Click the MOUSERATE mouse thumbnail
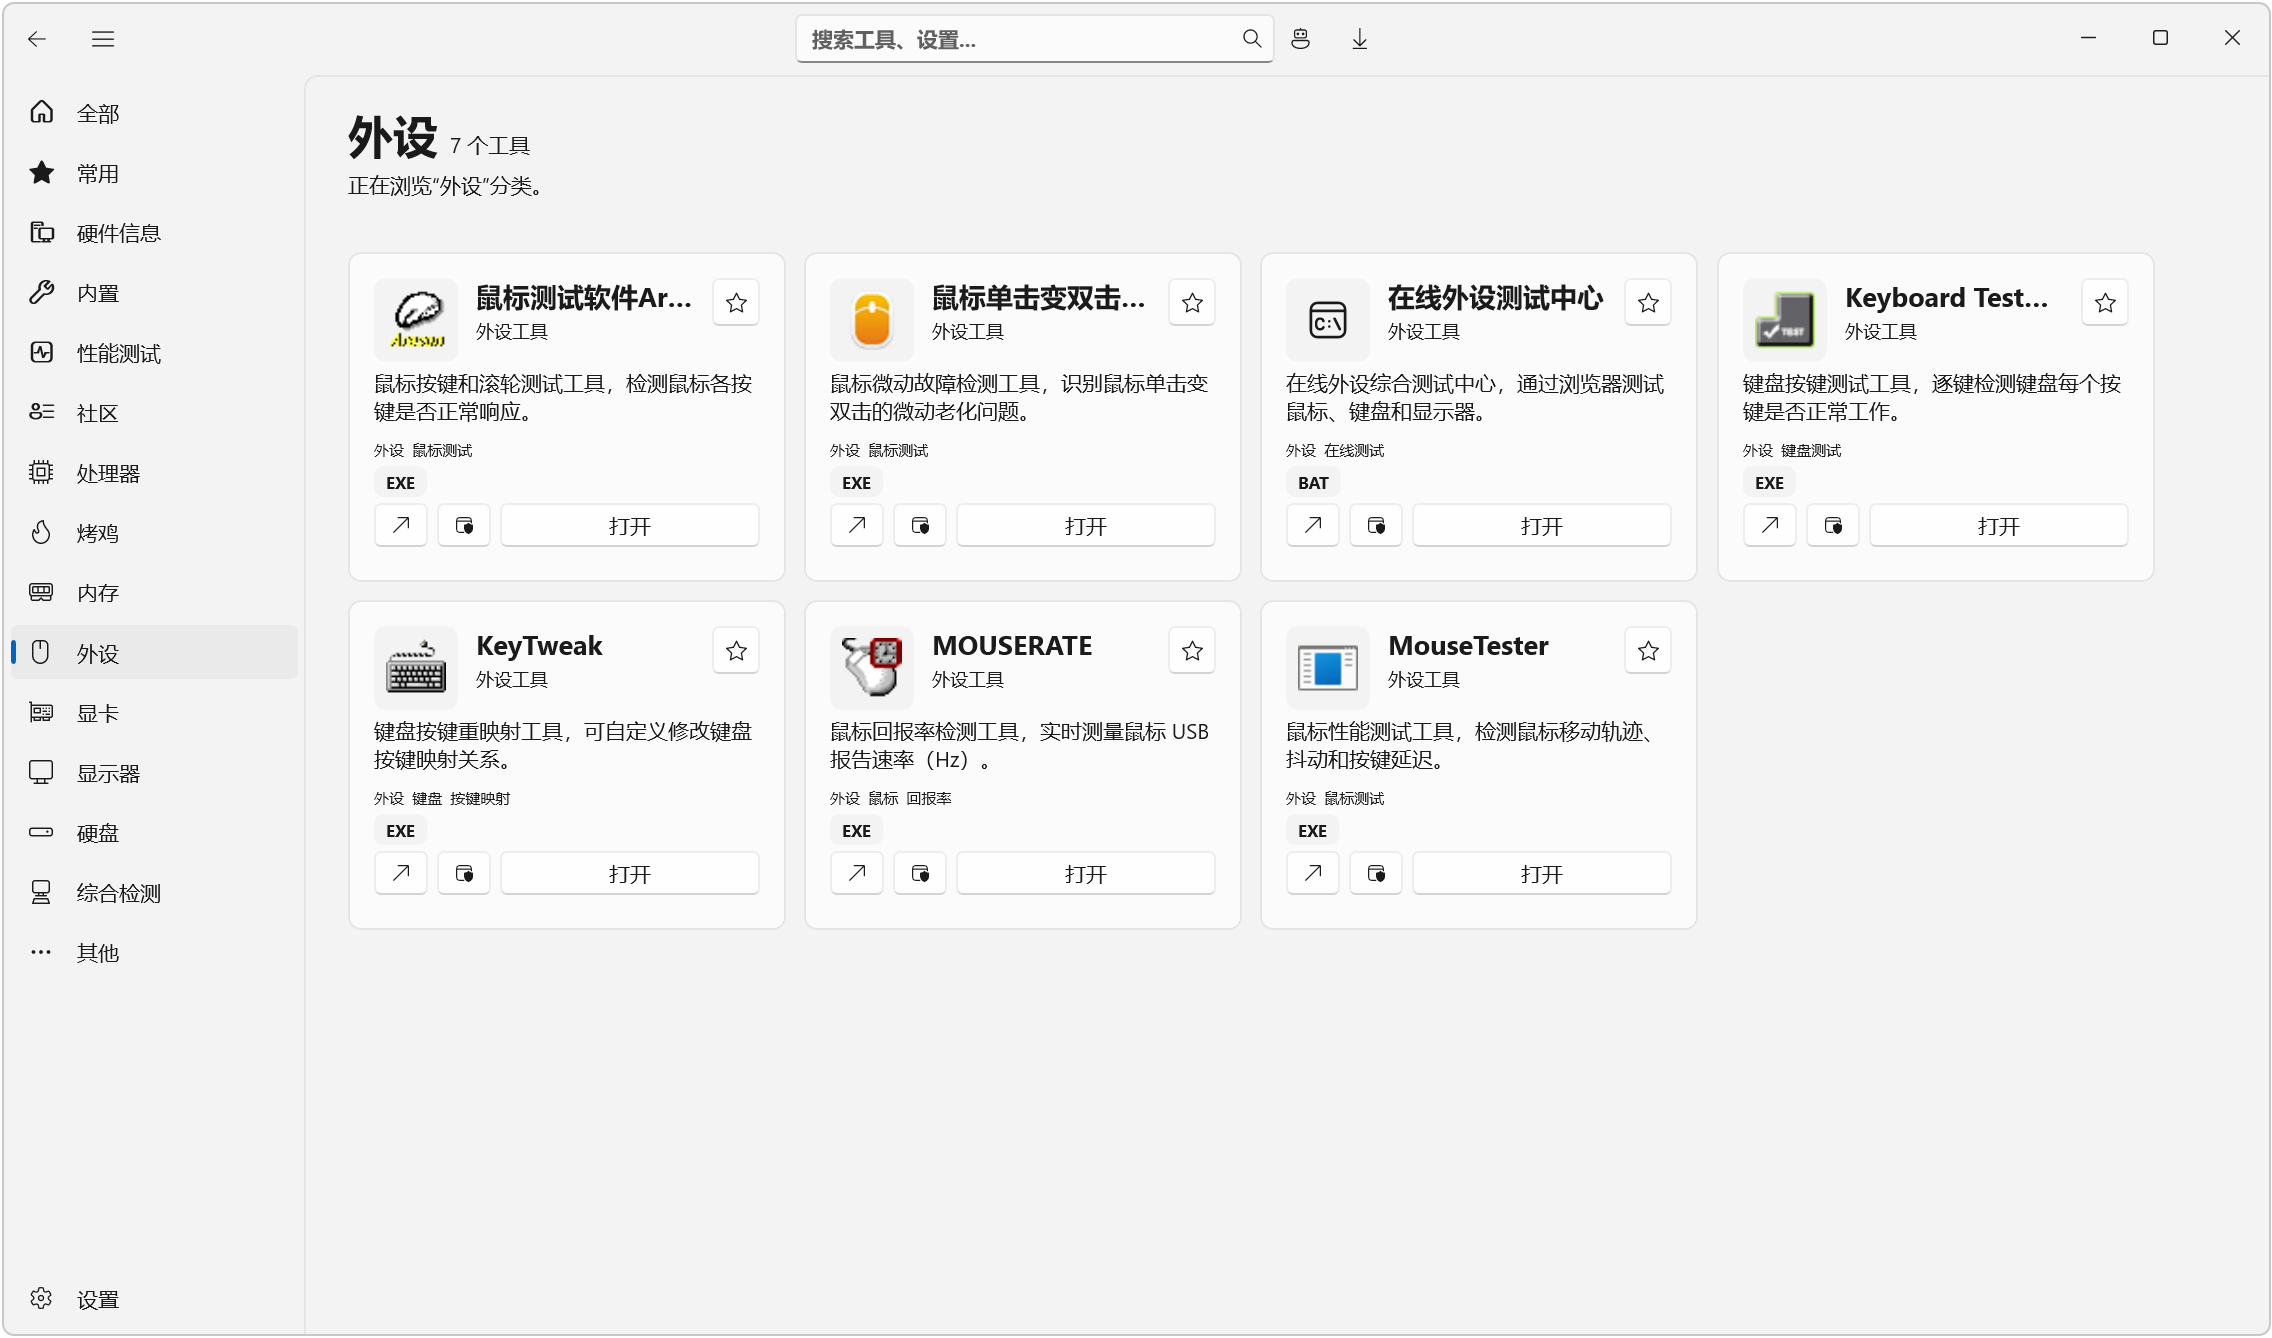 click(x=872, y=668)
